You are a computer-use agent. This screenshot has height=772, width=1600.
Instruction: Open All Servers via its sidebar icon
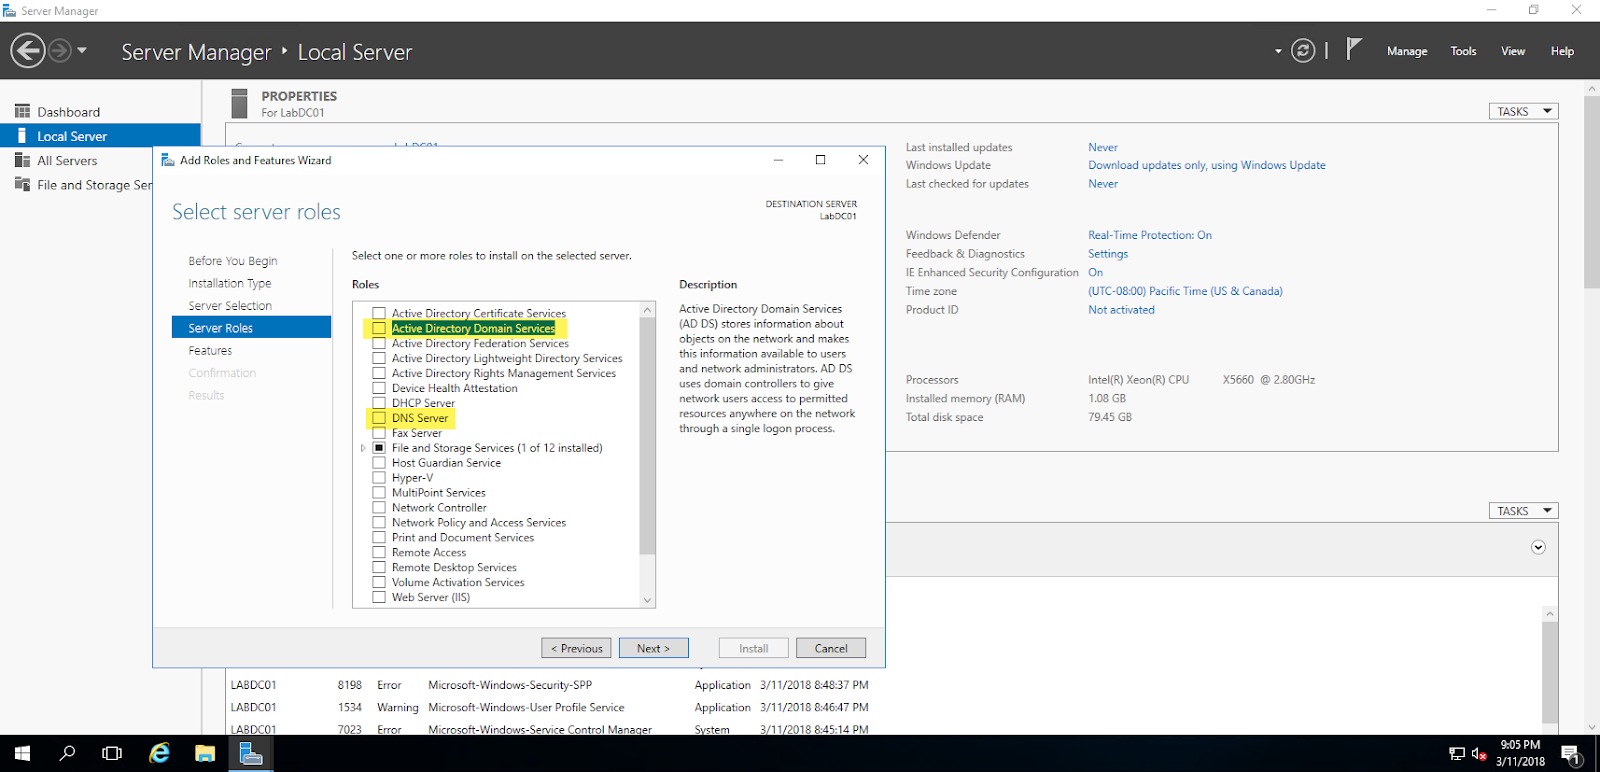[22, 160]
